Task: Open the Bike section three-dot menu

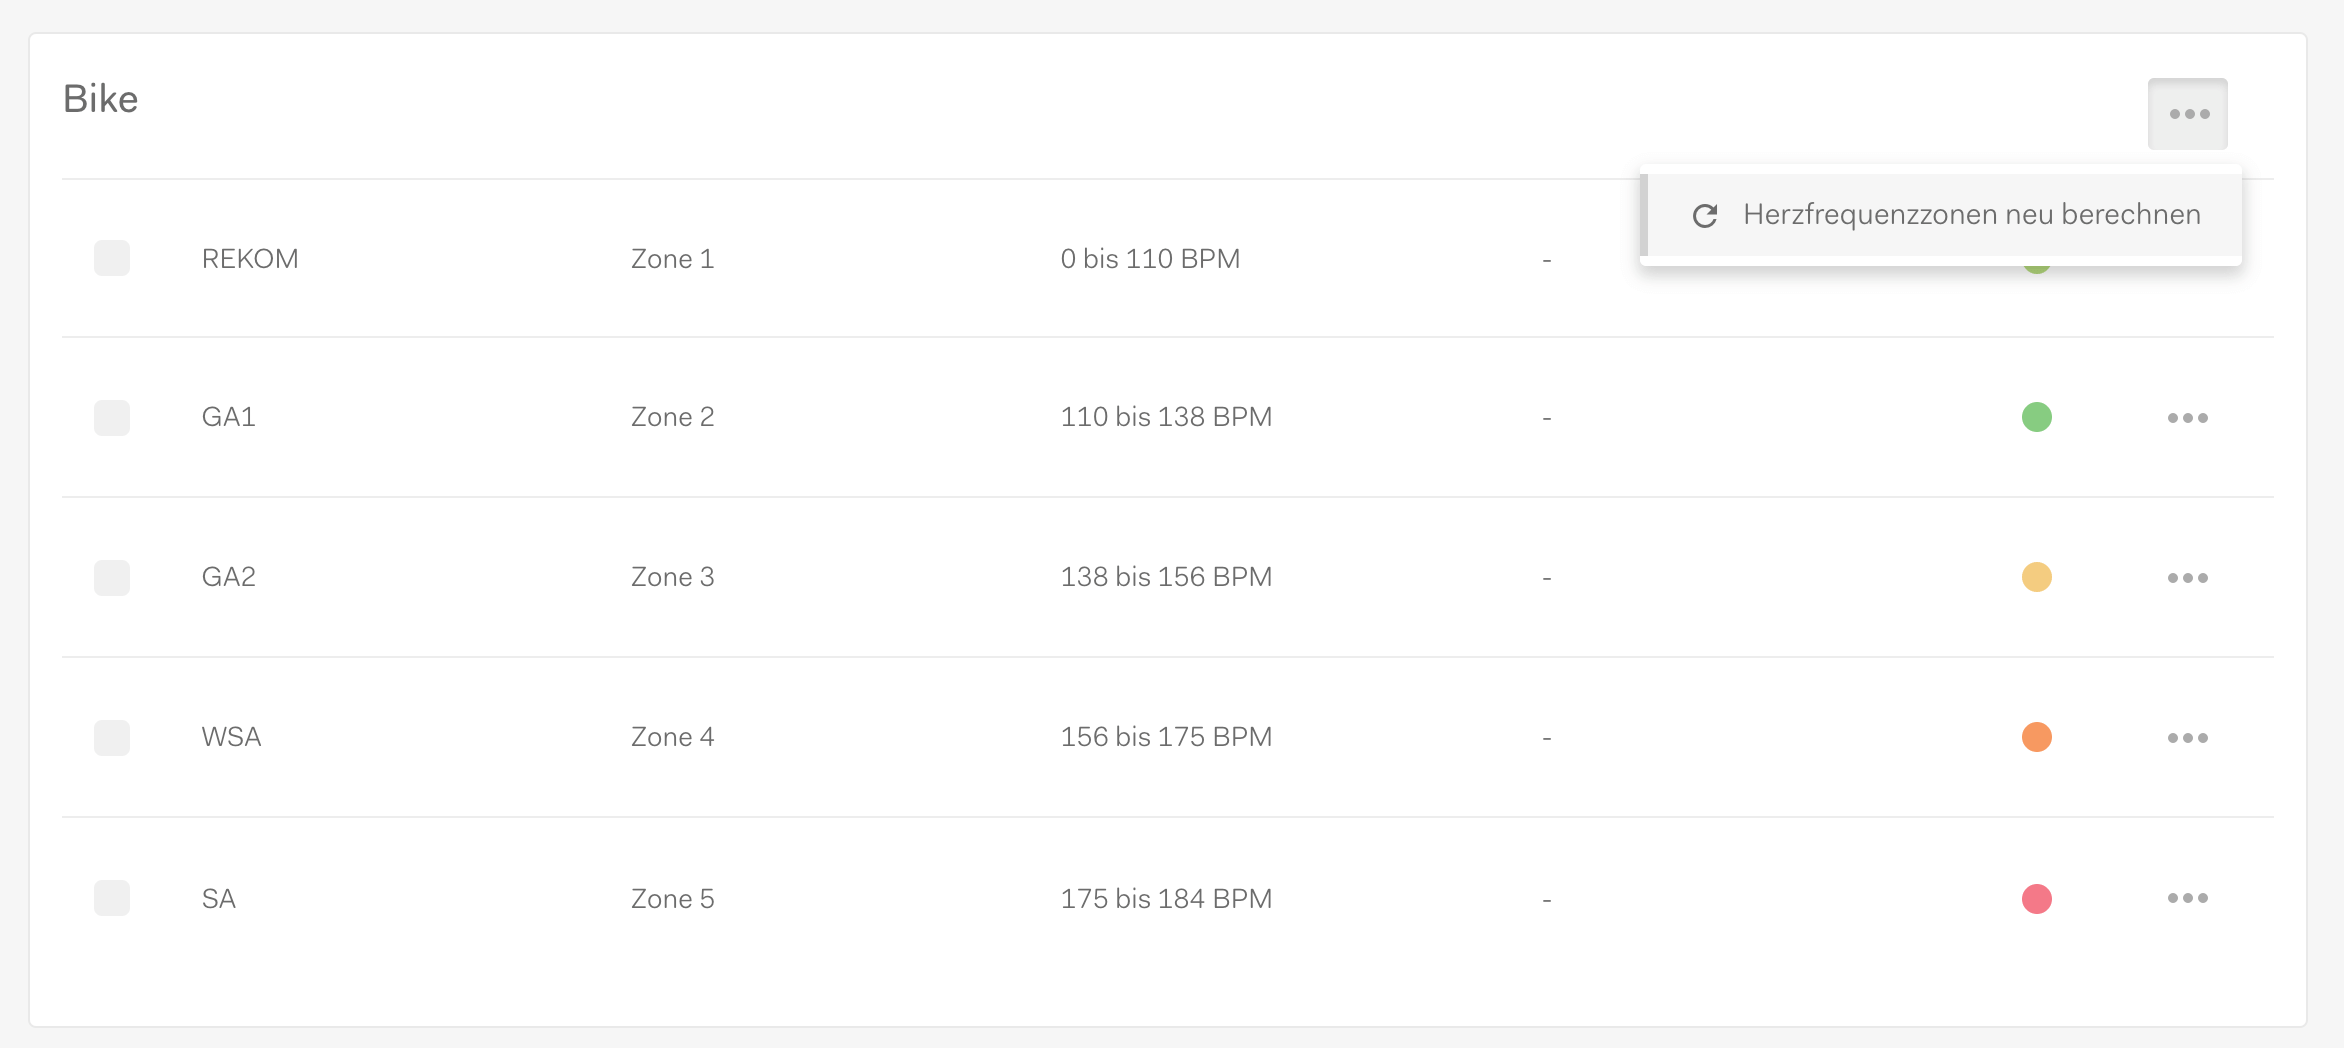Action: [2188, 114]
